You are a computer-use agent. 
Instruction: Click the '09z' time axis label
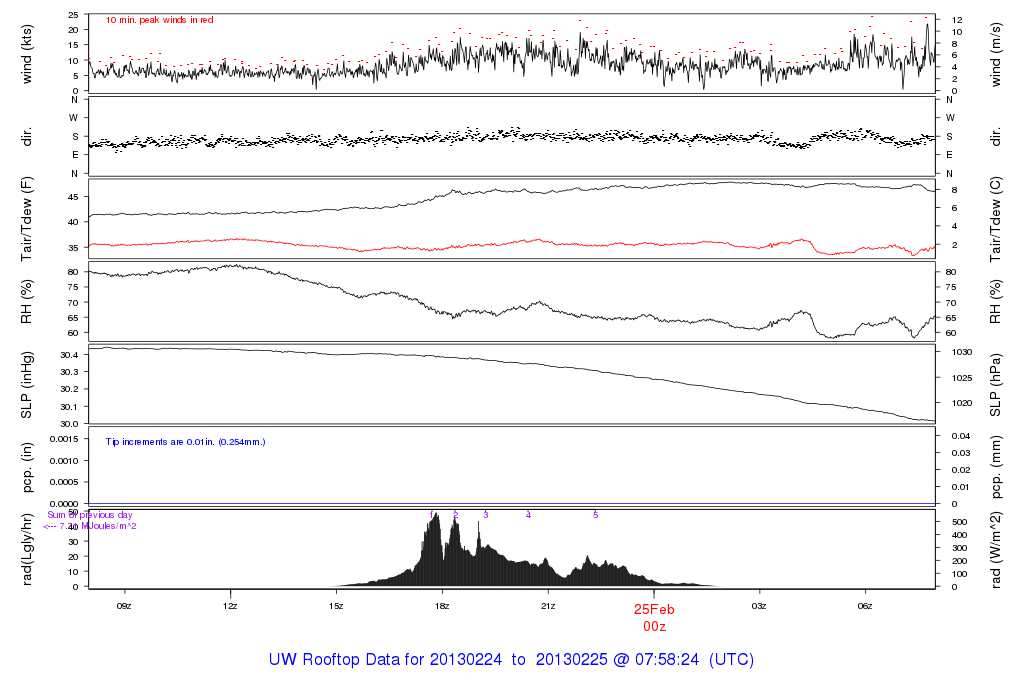(x=124, y=606)
